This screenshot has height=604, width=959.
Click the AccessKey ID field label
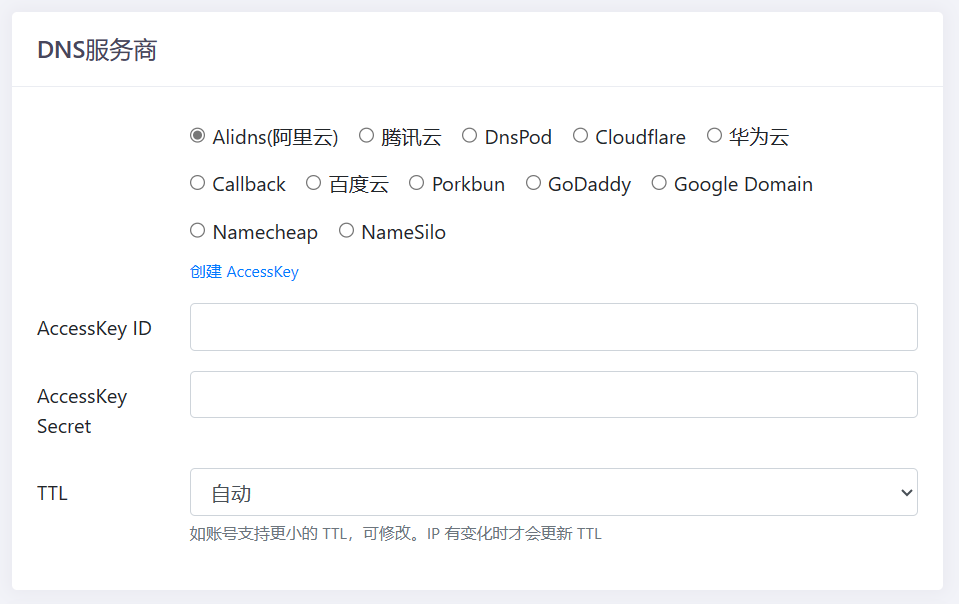click(x=94, y=328)
